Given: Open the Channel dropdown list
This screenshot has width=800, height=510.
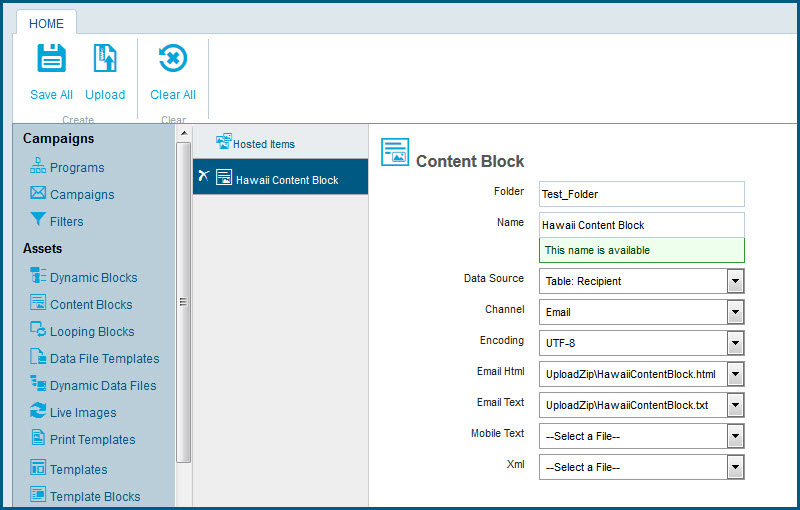Looking at the screenshot, I should point(736,312).
